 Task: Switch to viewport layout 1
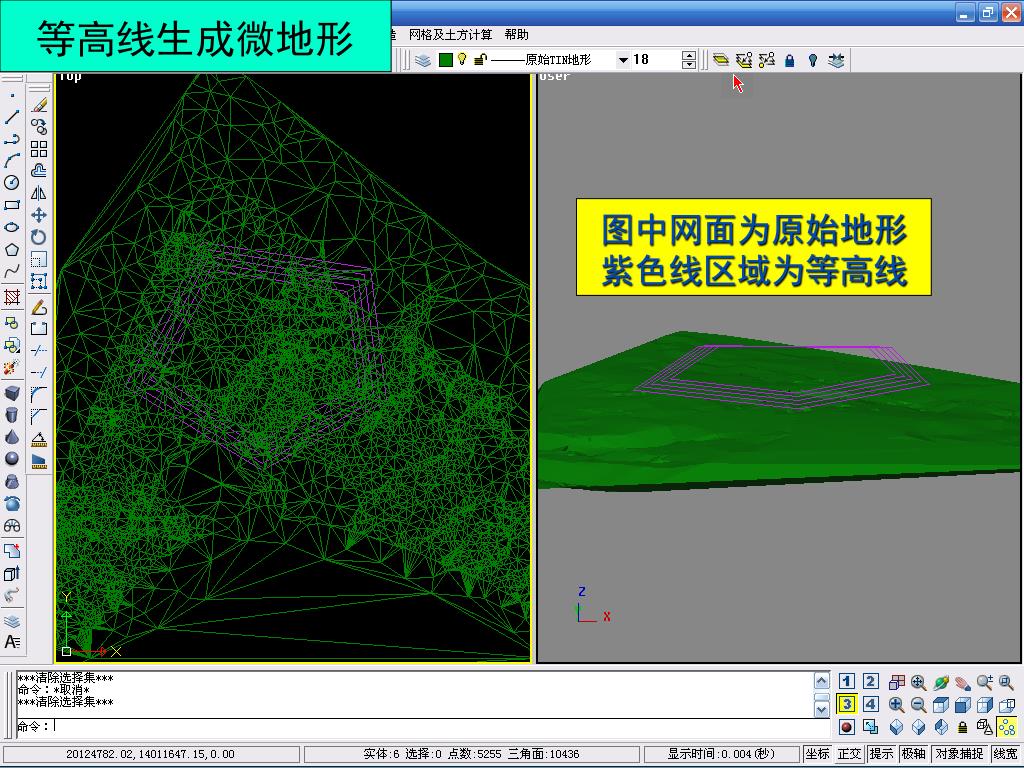click(x=846, y=682)
